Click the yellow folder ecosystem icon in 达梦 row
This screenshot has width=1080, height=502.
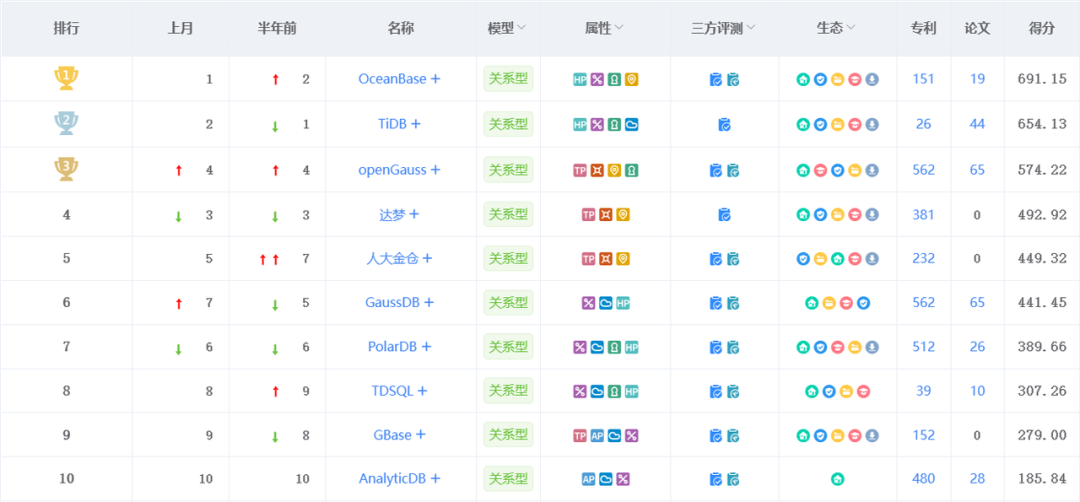click(838, 215)
